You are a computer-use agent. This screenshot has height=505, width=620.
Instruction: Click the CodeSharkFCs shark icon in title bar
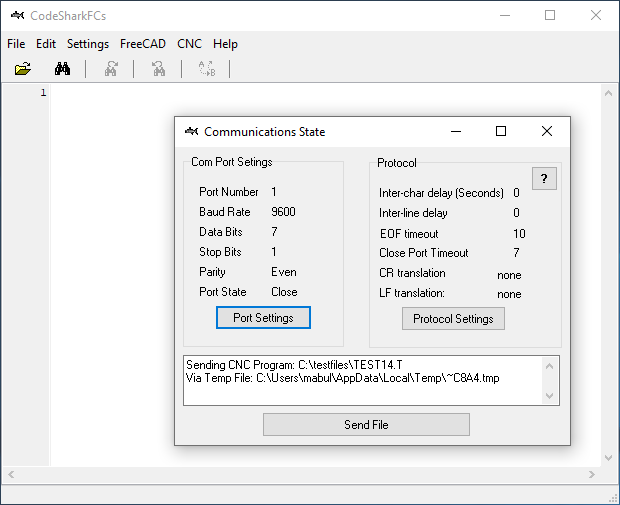point(17,15)
